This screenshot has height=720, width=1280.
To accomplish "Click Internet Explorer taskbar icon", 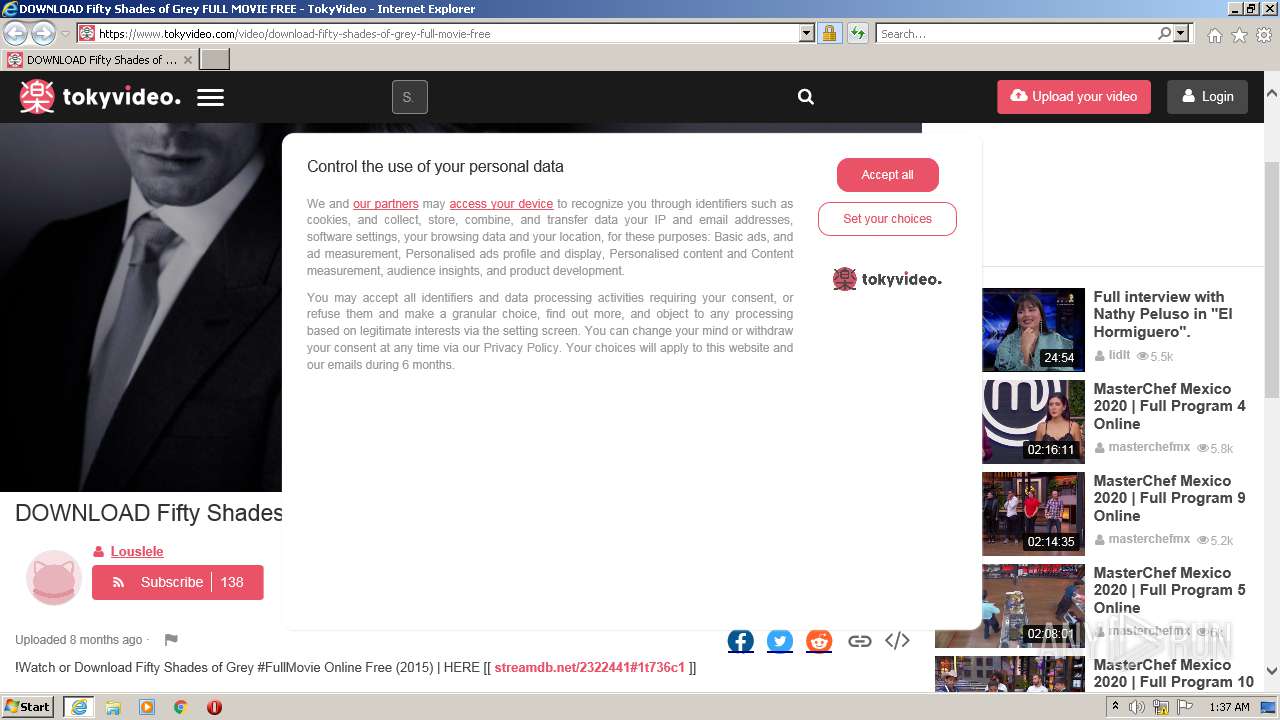I will [x=78, y=707].
